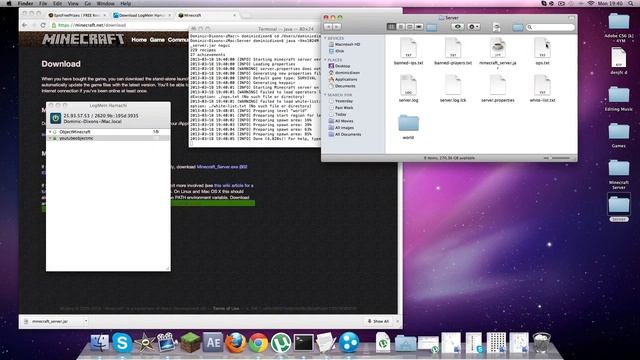Click the Finder search field
The height and width of the screenshot is (360, 640).
point(550,27)
